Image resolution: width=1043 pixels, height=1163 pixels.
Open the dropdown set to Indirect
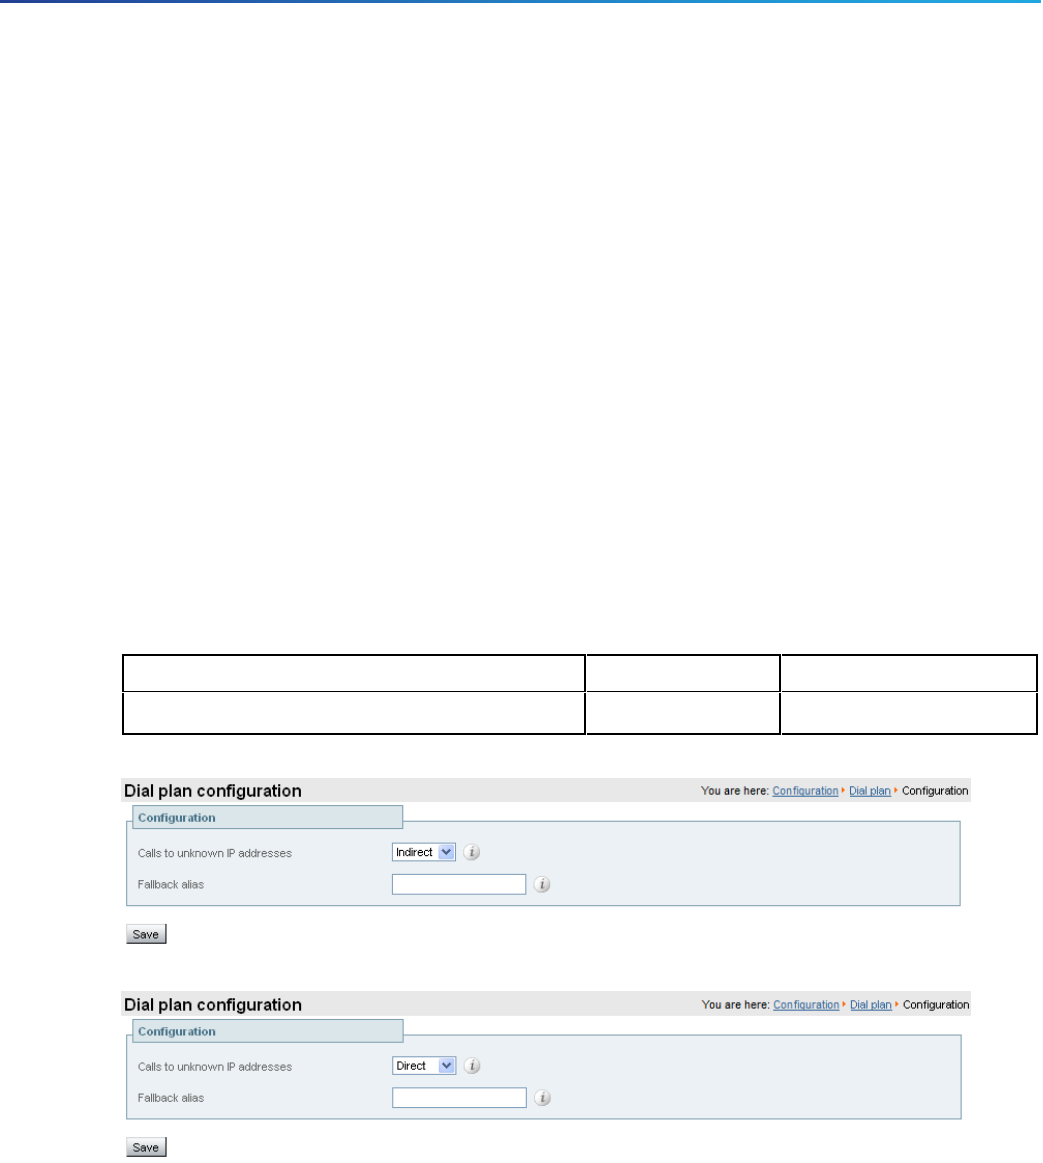click(x=424, y=852)
